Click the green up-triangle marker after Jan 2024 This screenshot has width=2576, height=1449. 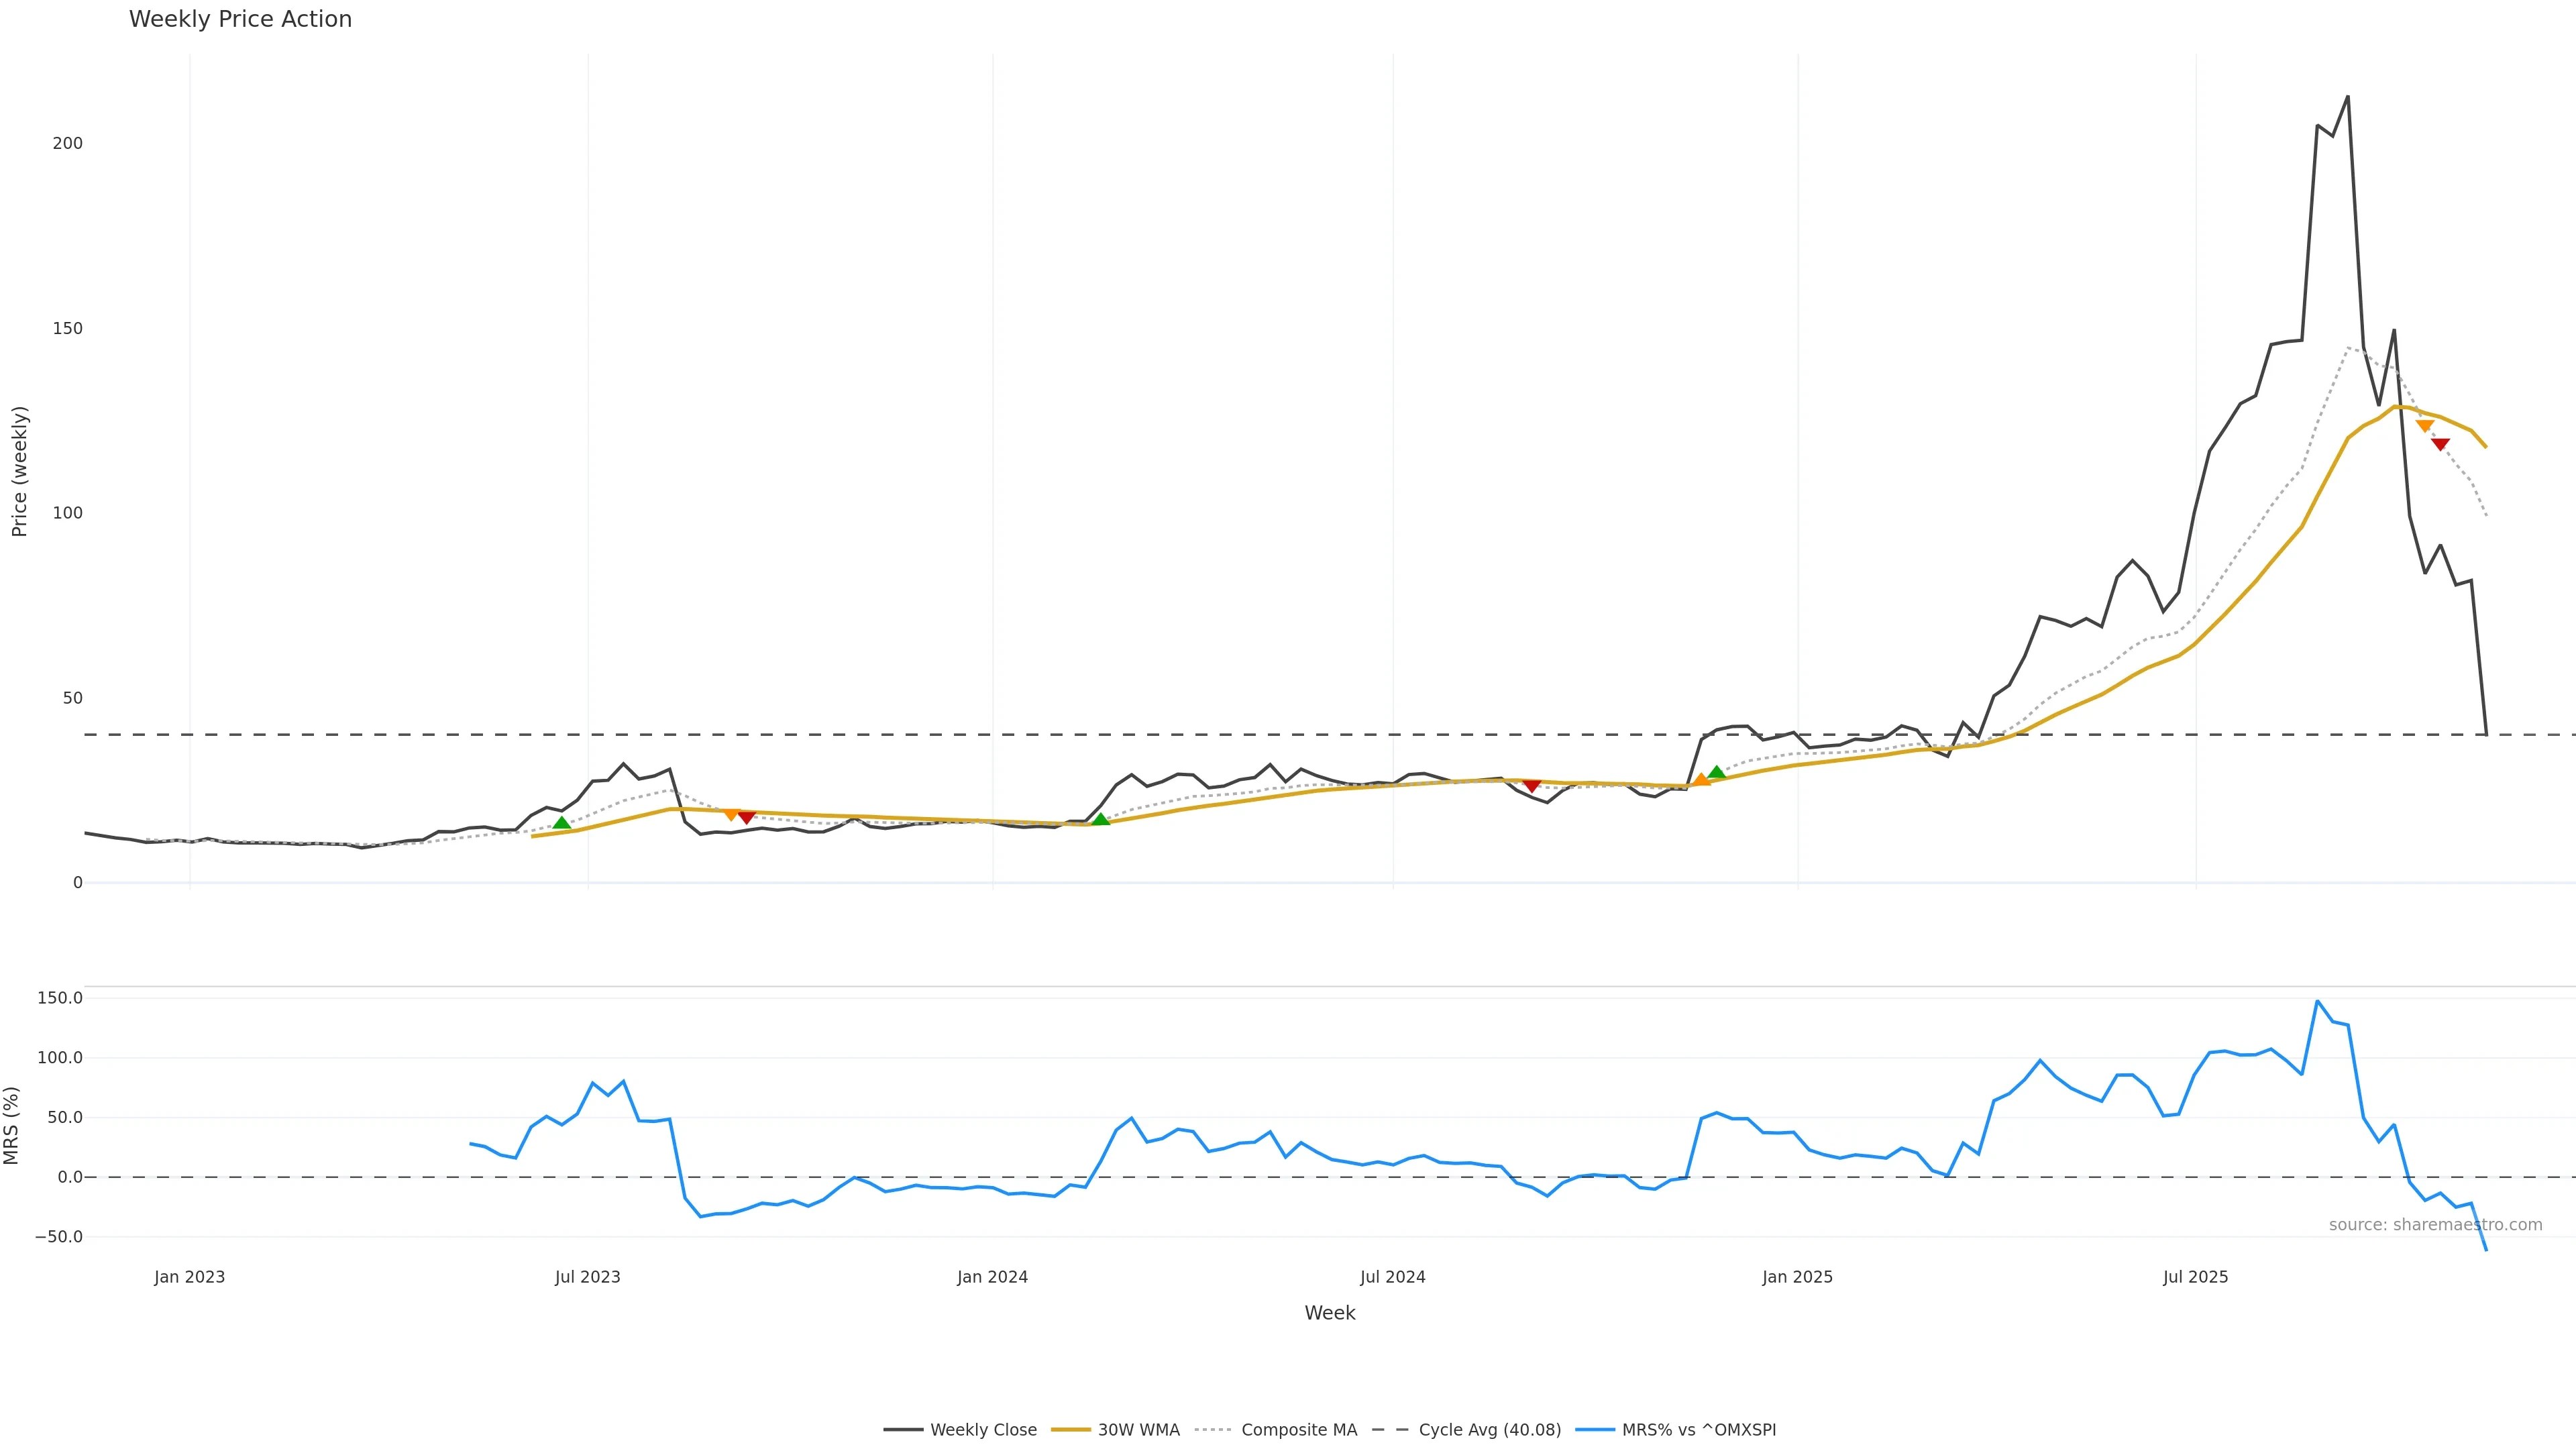tap(1101, 819)
